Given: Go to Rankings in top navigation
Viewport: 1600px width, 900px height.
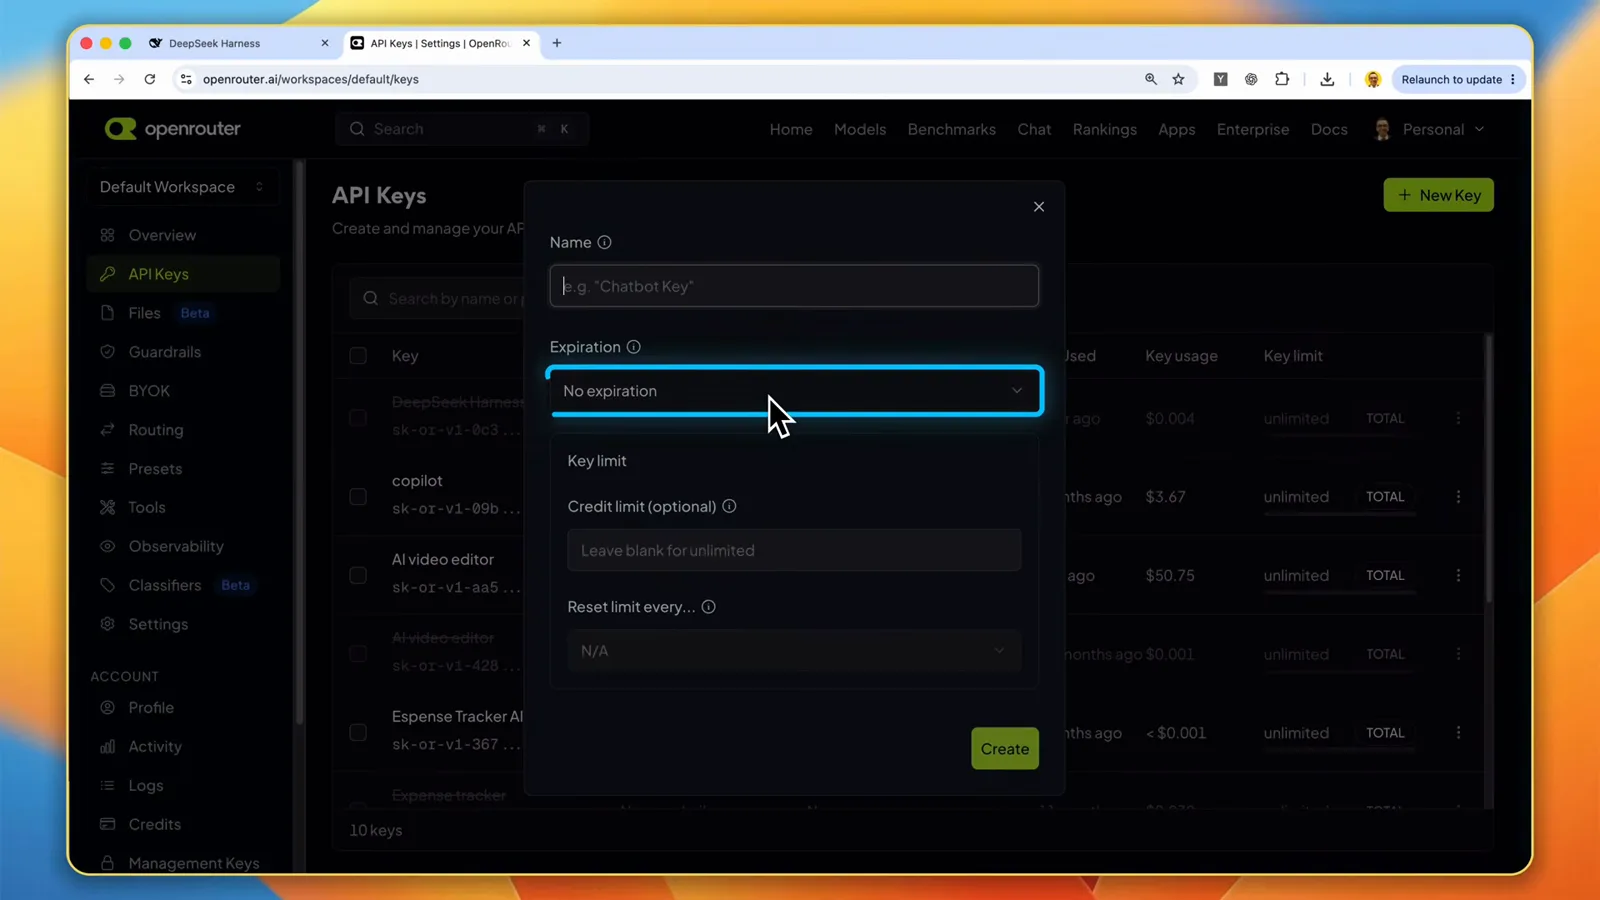Looking at the screenshot, I should [x=1105, y=129].
